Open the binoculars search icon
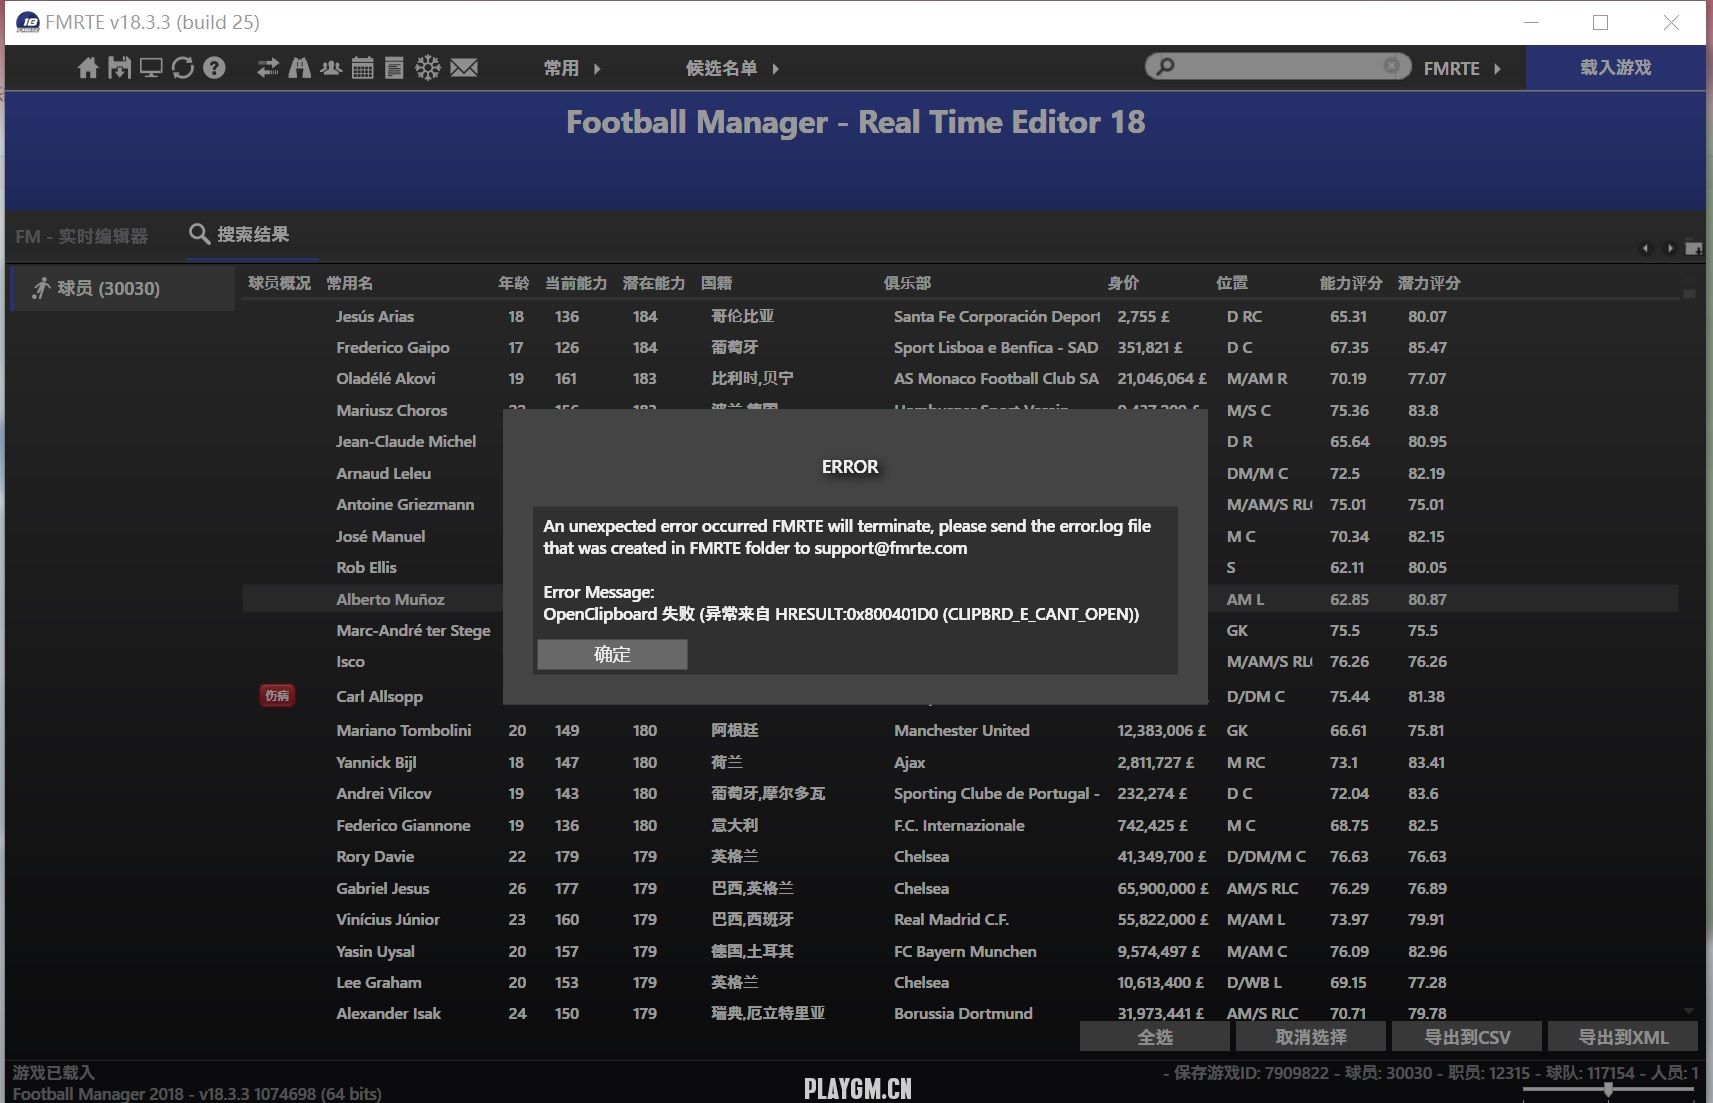Viewport: 1713px width, 1103px height. click(299, 68)
